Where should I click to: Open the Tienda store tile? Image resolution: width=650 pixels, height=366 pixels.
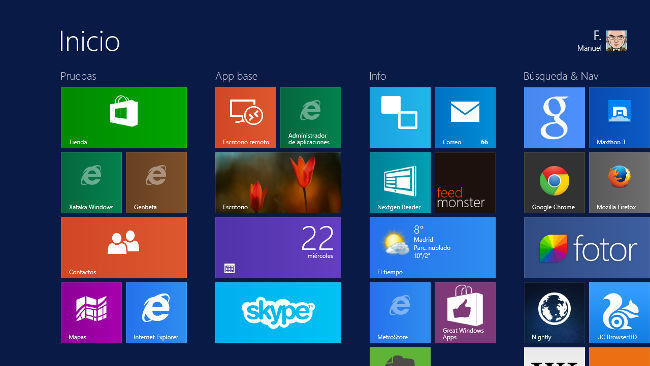(124, 117)
